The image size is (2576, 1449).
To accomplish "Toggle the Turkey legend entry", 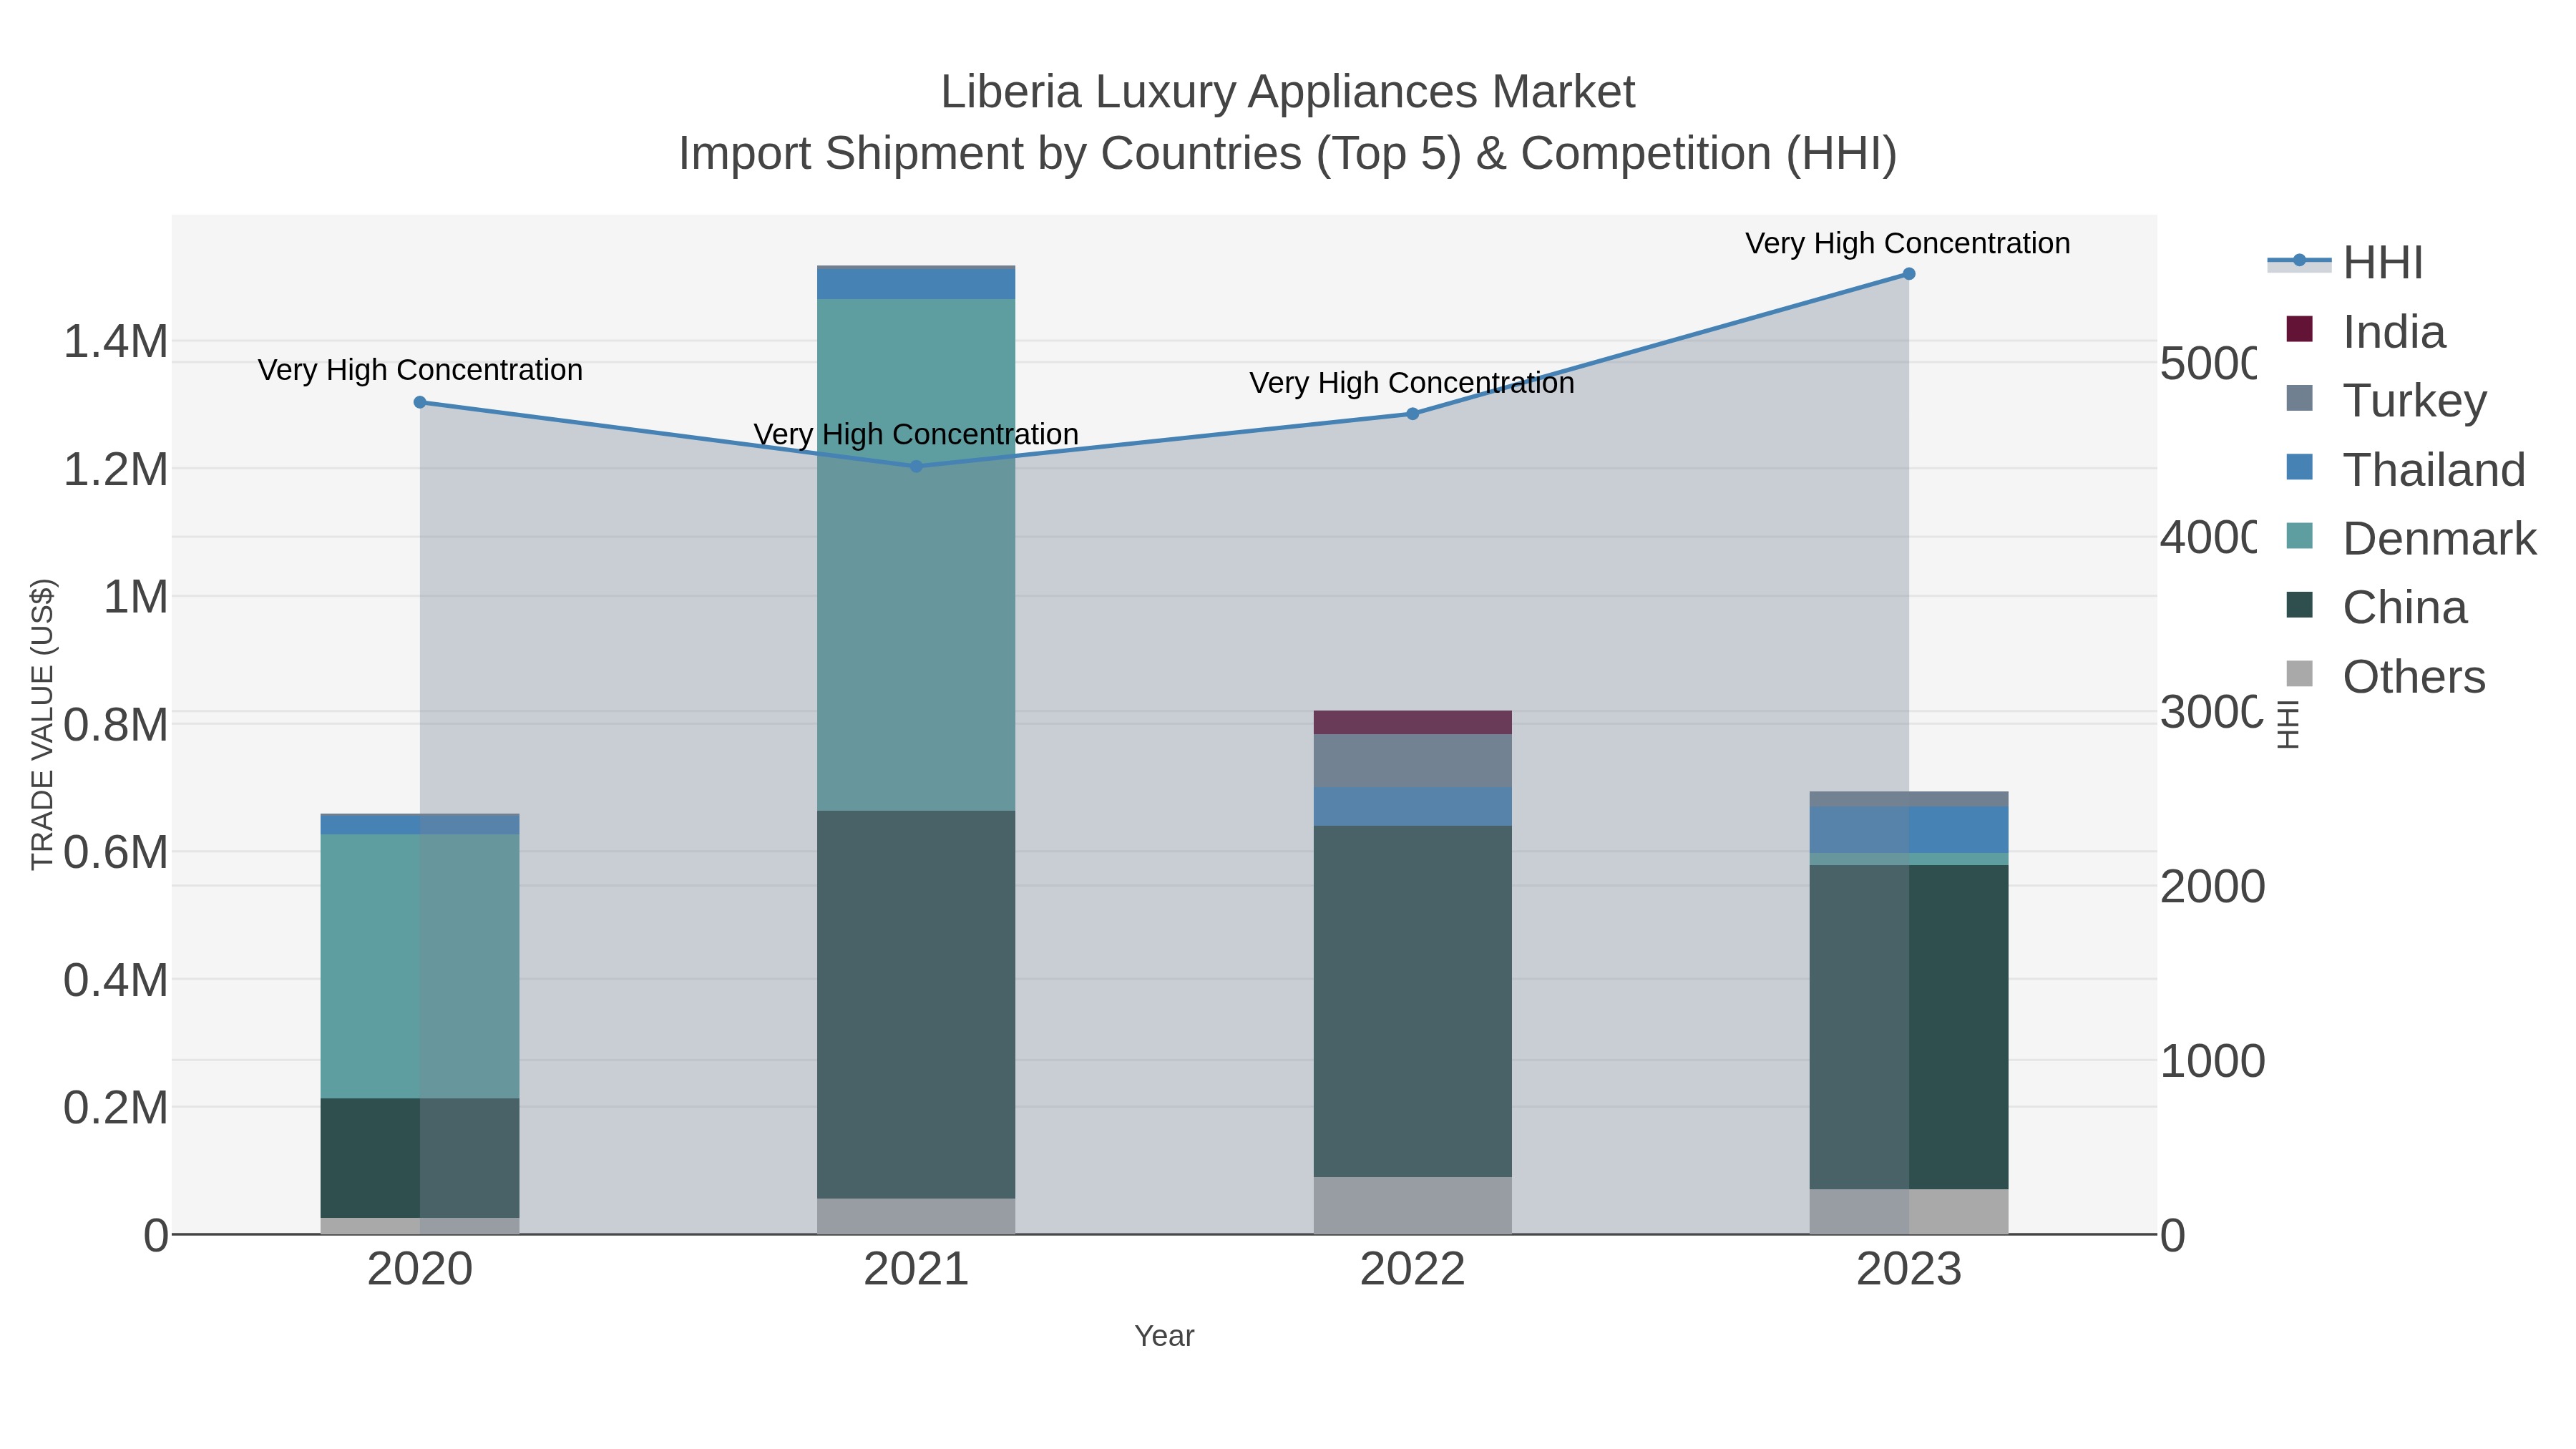I will point(2387,401).
